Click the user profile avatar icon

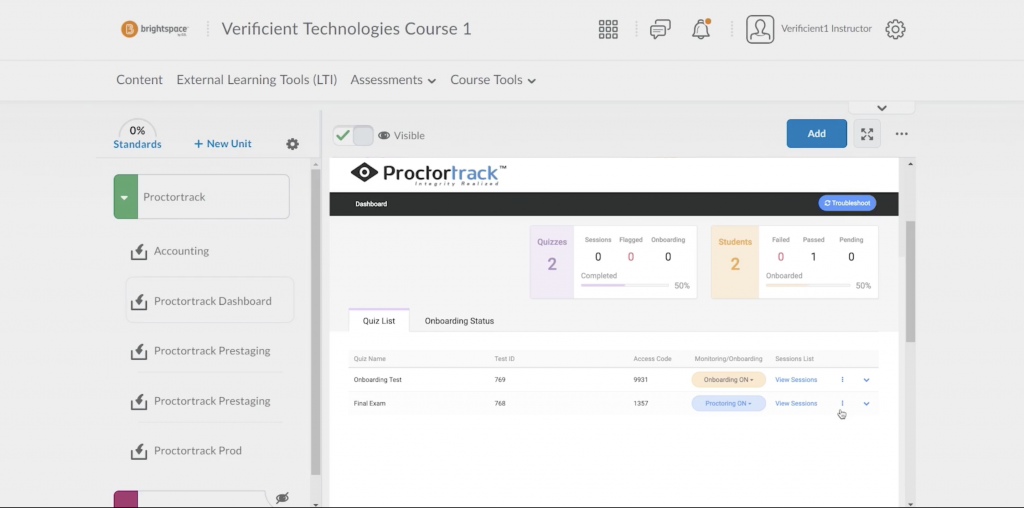click(x=760, y=29)
